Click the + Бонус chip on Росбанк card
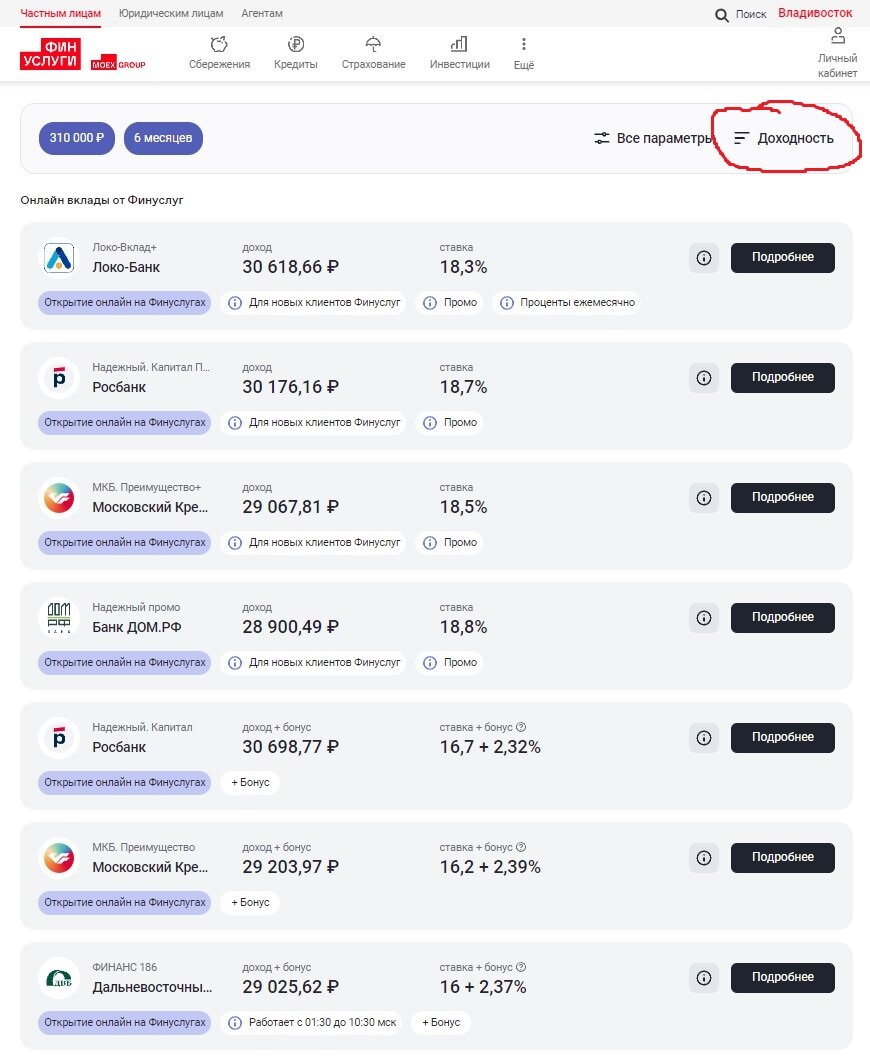The height and width of the screenshot is (1057, 870). (249, 783)
